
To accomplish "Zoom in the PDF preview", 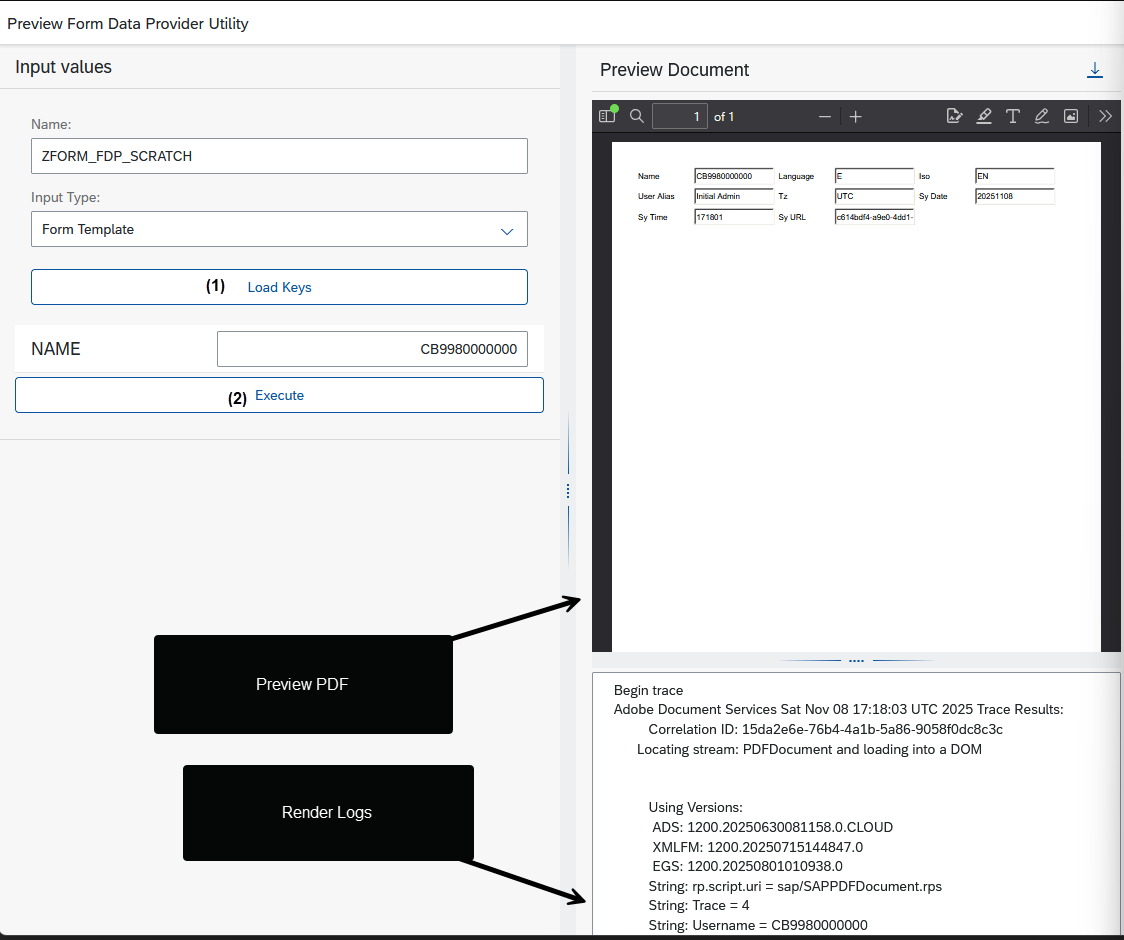I will (856, 117).
